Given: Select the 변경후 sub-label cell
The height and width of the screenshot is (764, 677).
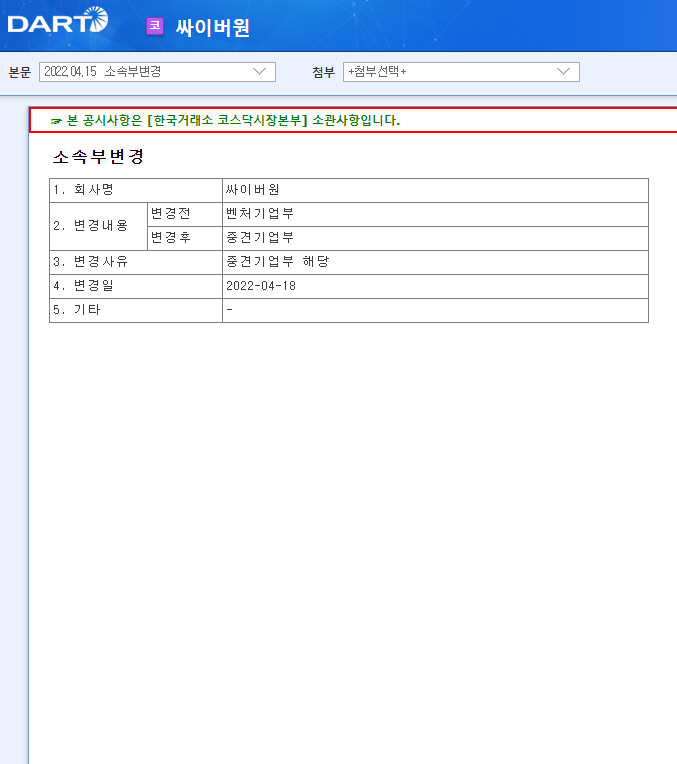Looking at the screenshot, I should click(185, 238).
